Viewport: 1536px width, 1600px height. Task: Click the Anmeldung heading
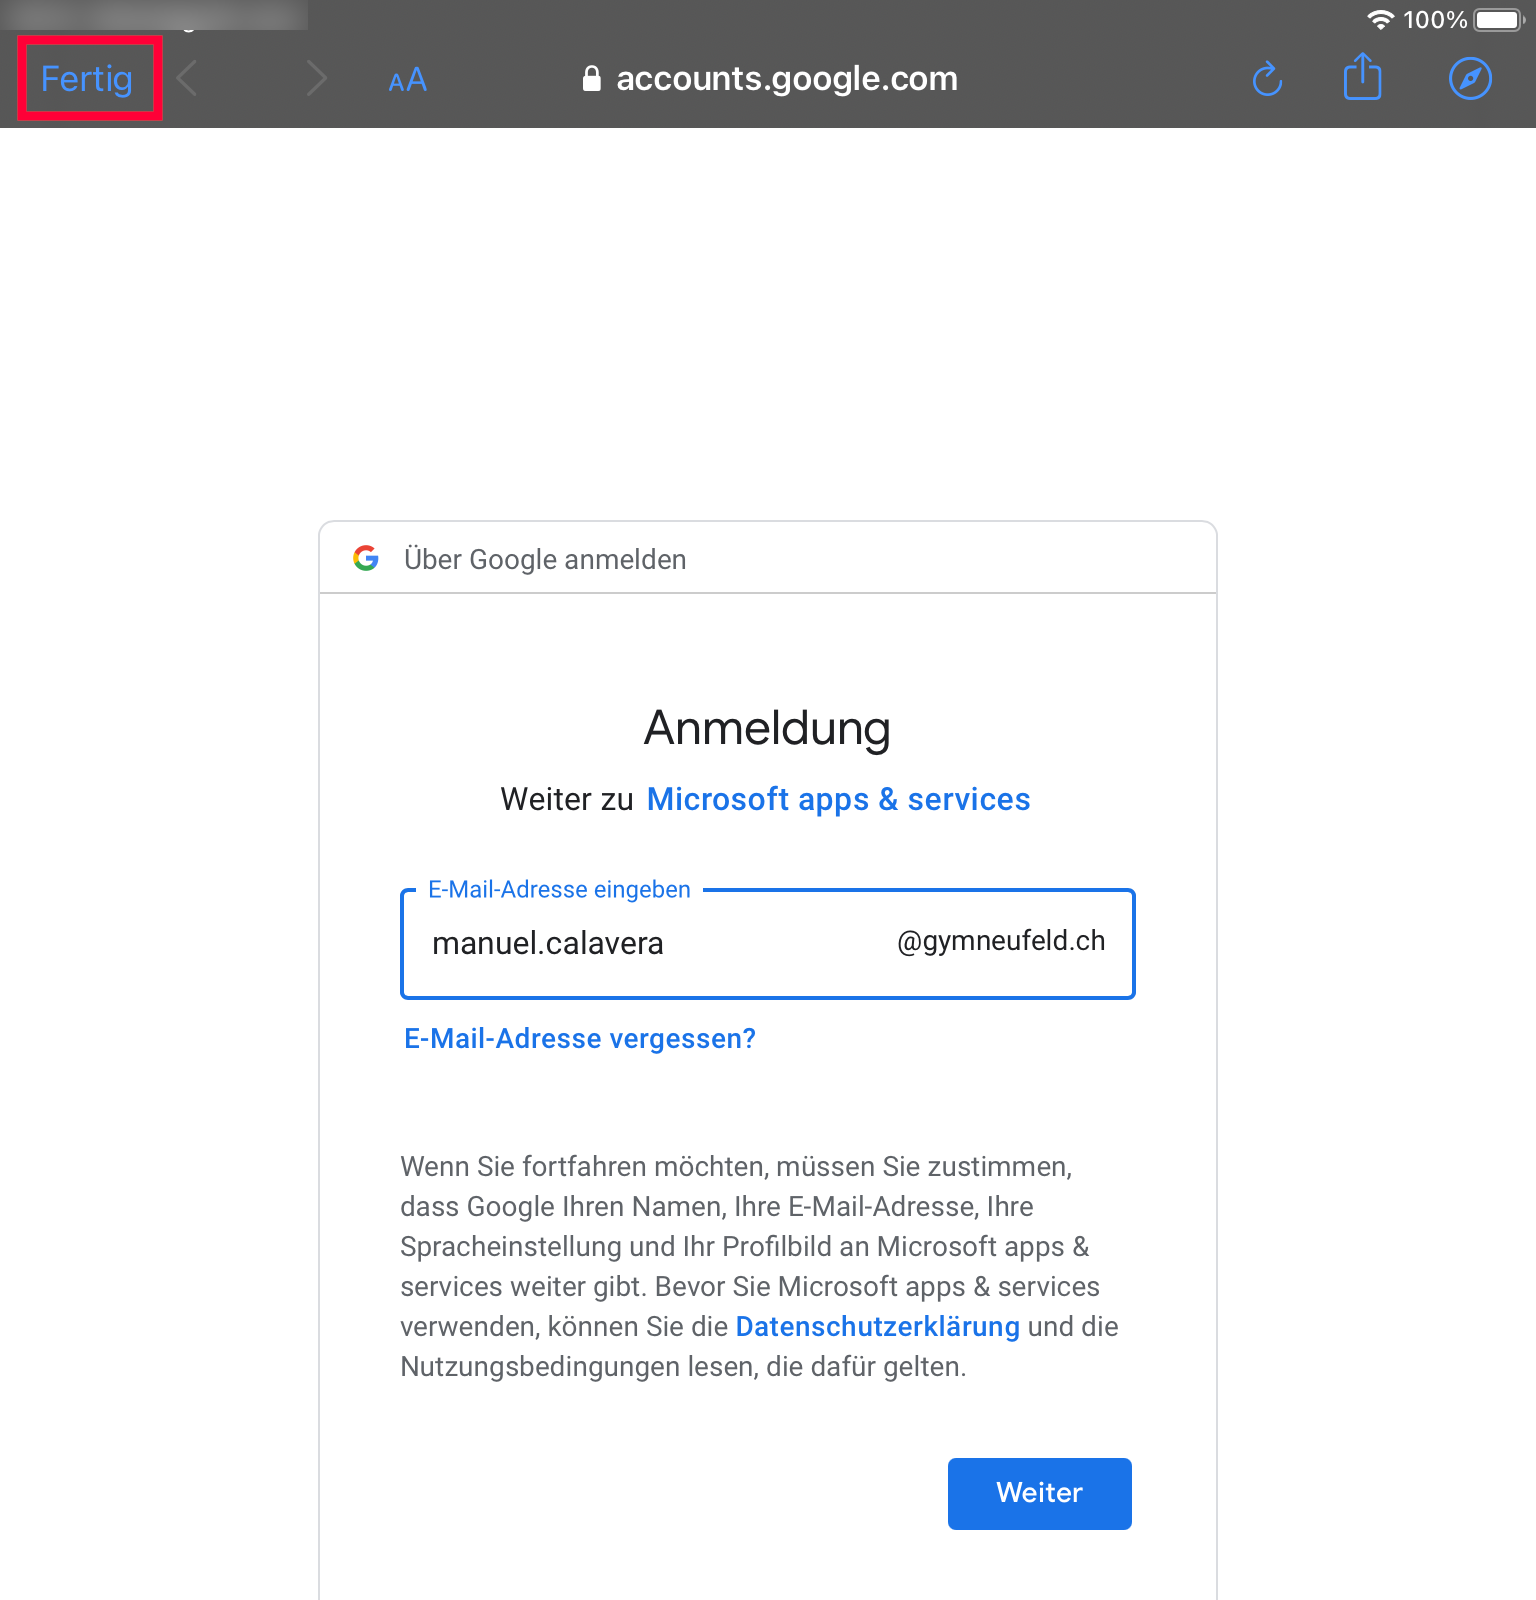point(767,728)
